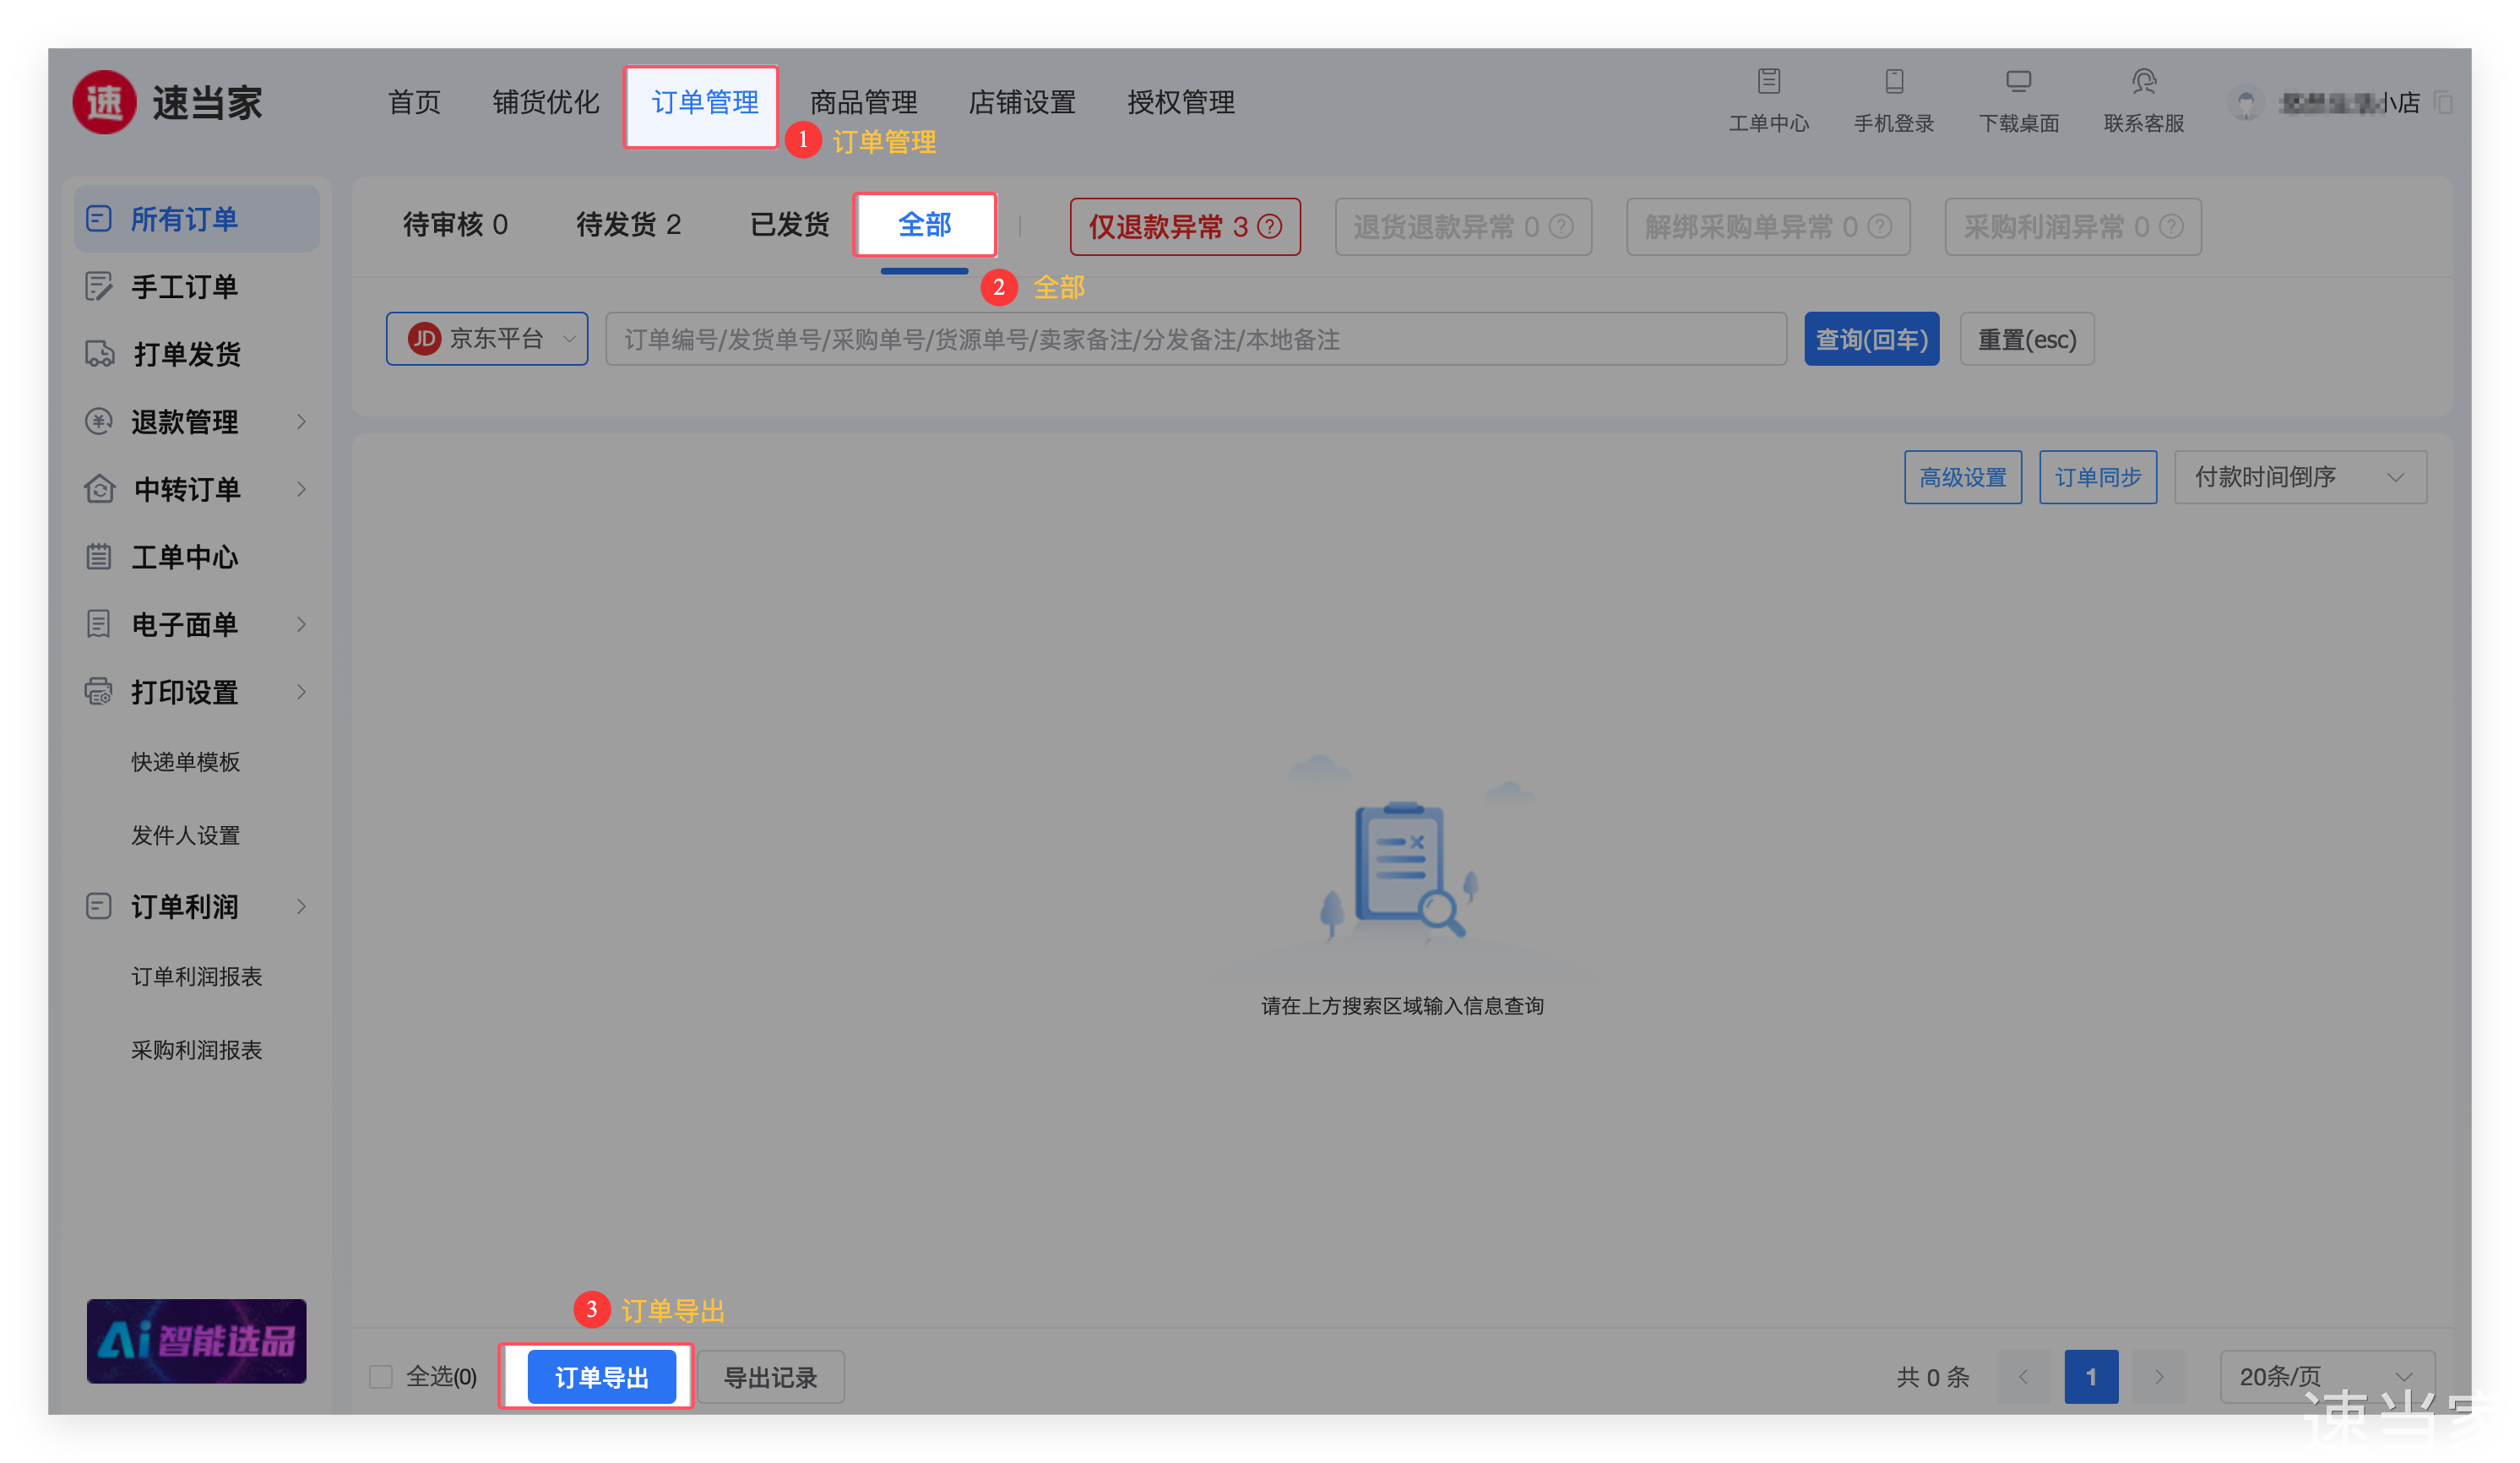Open 联系客服 headset icon
The image size is (2520, 1463).
tap(2143, 81)
